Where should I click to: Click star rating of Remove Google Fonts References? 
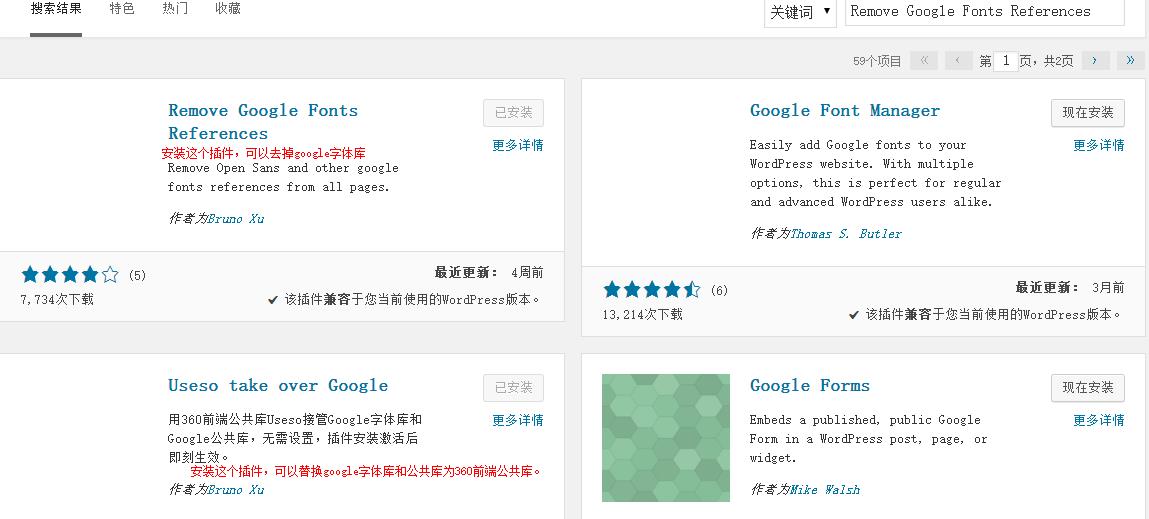tap(70, 275)
